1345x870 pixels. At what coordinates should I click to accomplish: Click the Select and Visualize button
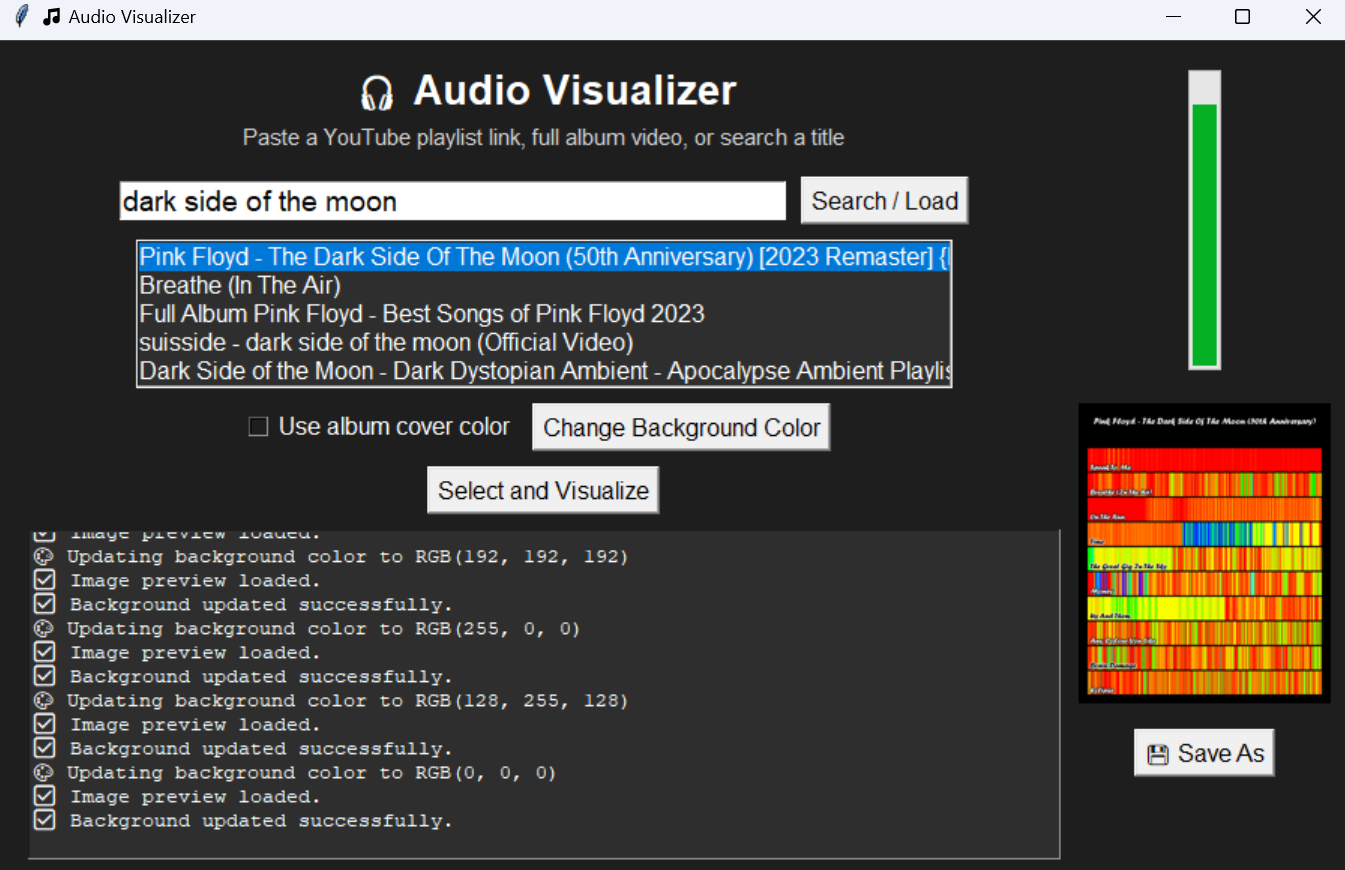tap(543, 490)
